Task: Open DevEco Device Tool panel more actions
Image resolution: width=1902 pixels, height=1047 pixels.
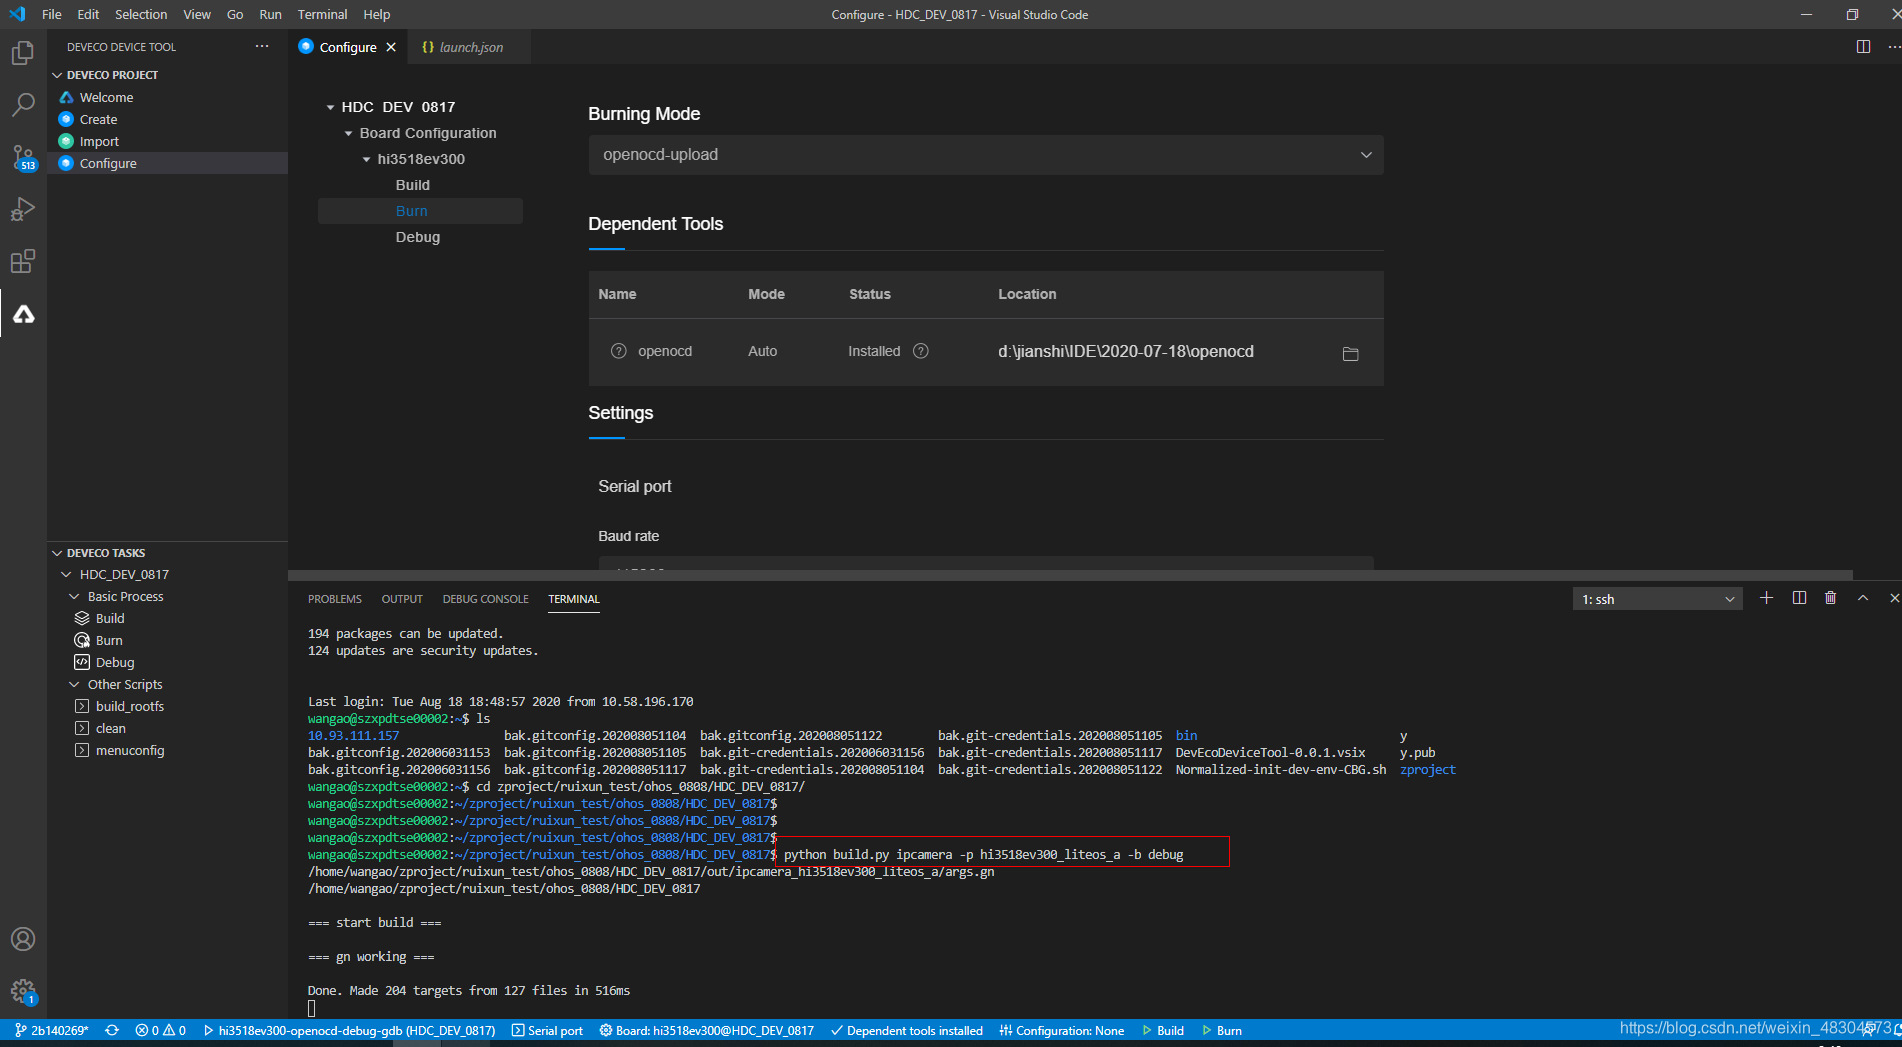Action: tap(262, 46)
